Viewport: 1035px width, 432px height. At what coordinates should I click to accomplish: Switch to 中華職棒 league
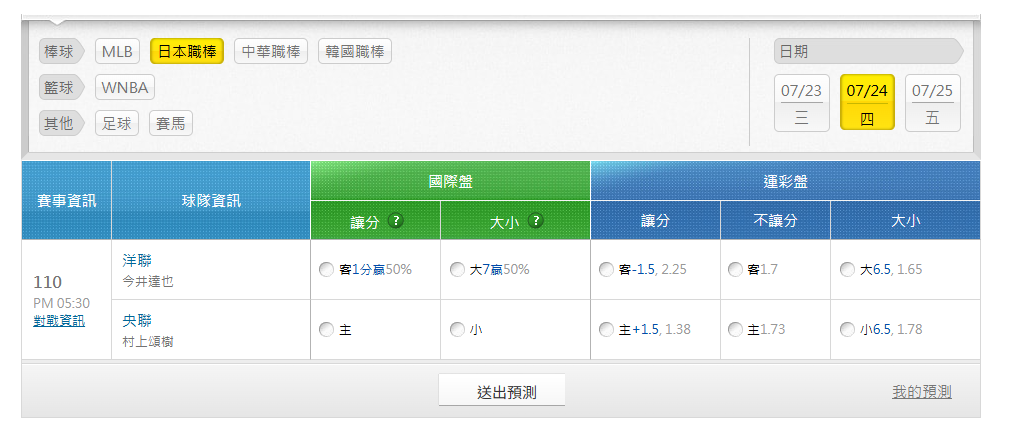click(271, 52)
